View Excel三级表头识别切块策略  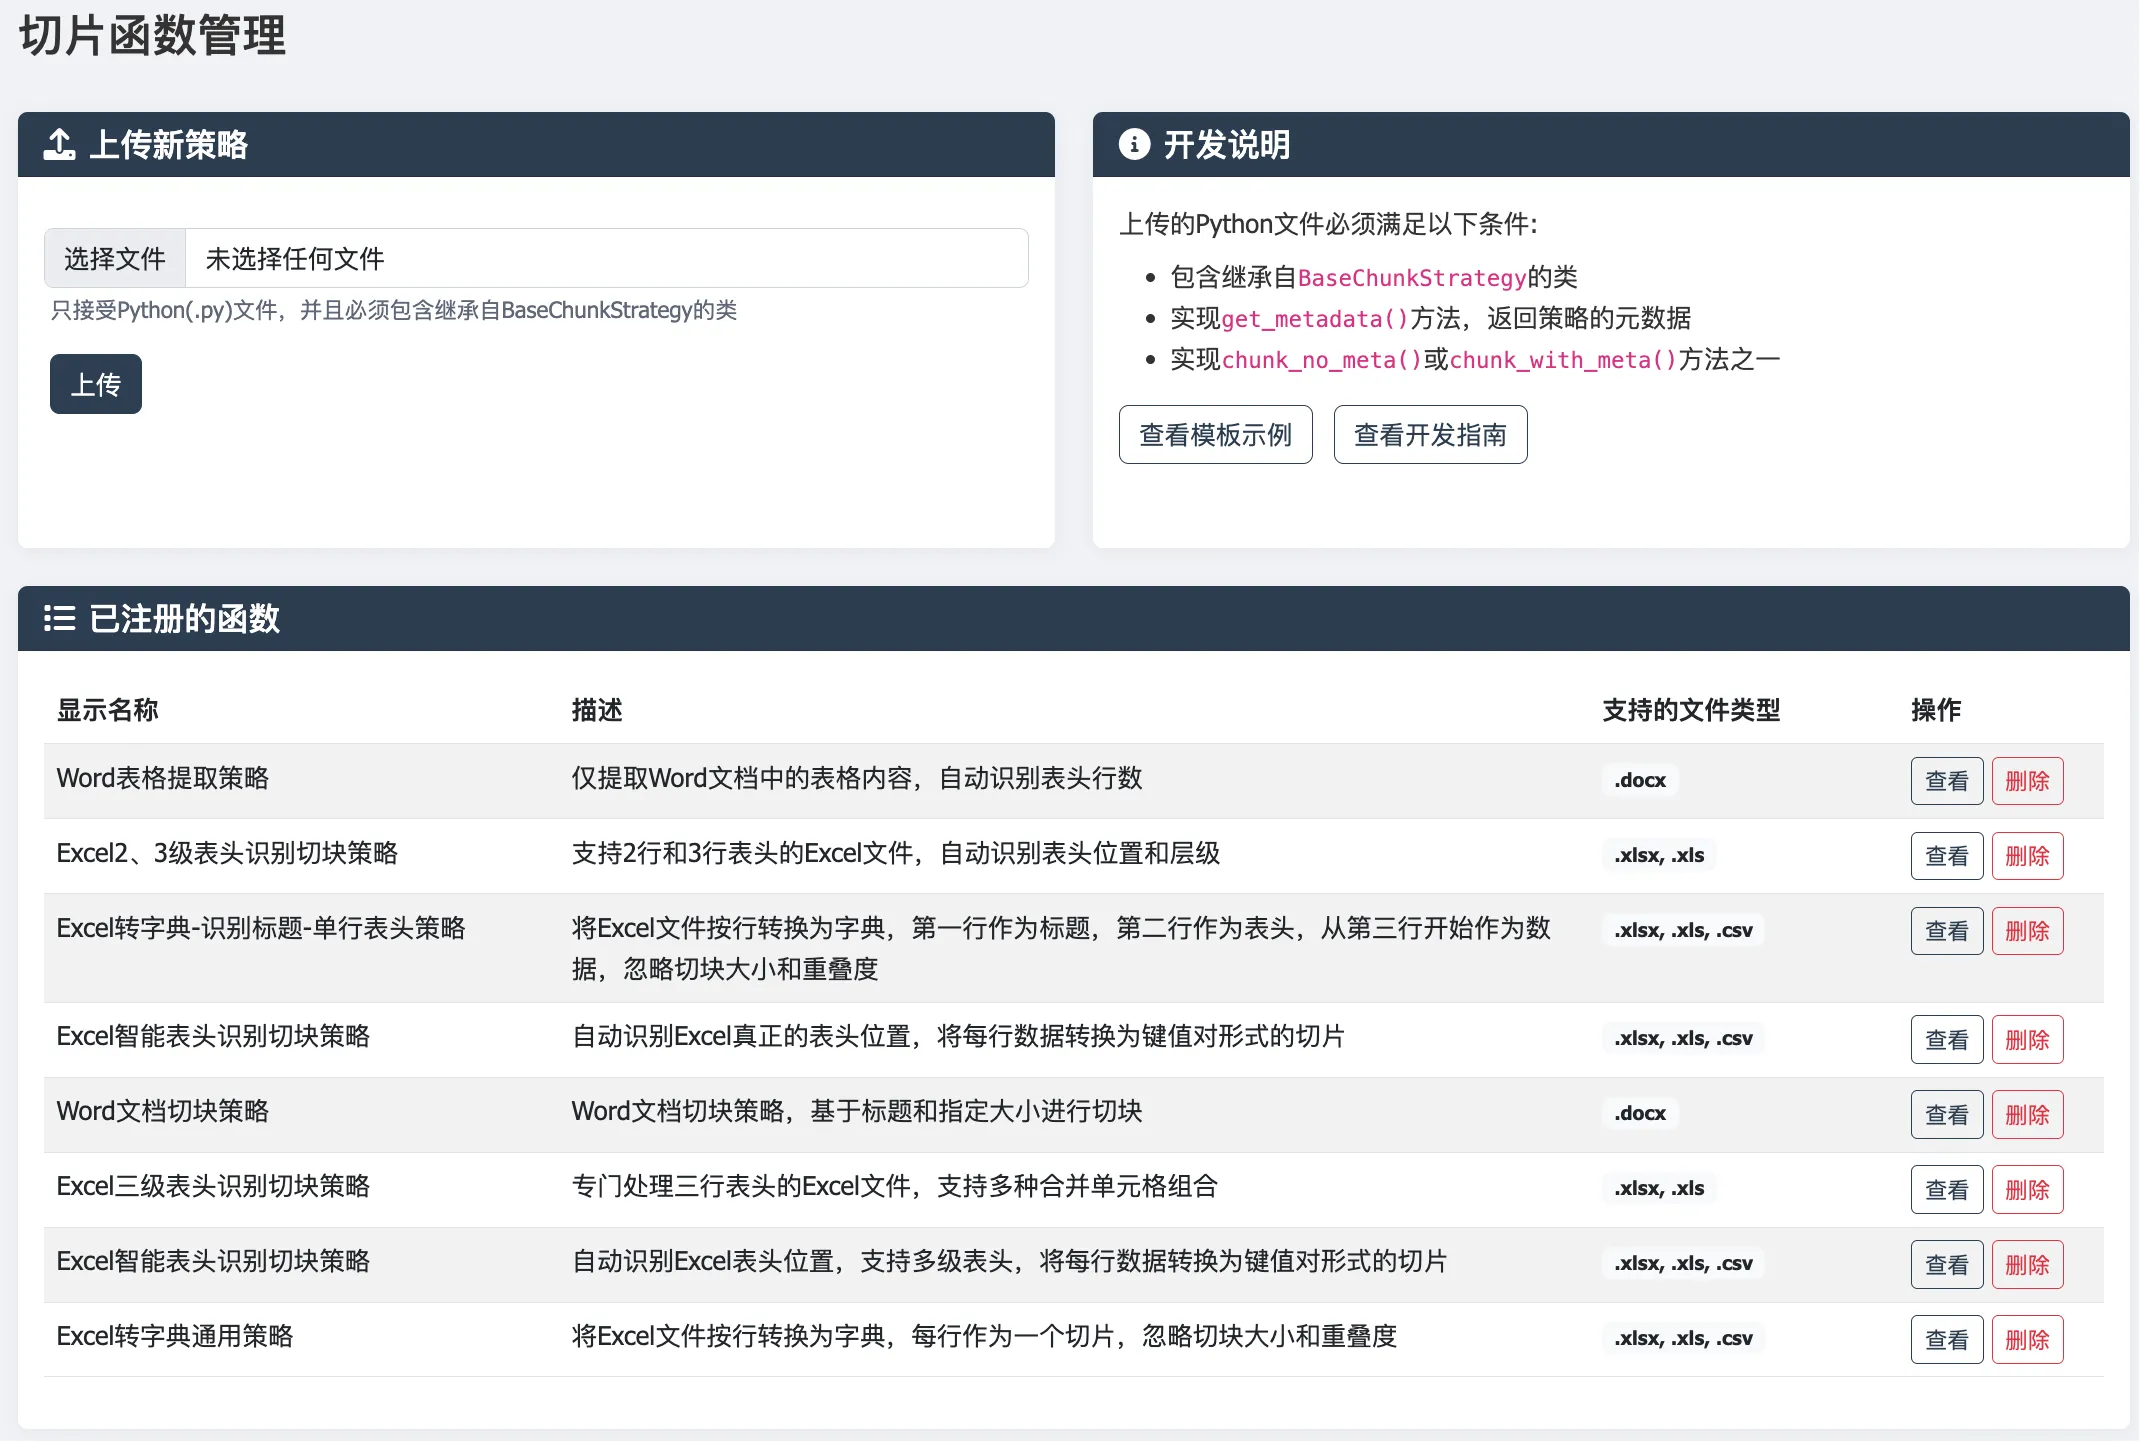click(1946, 1190)
